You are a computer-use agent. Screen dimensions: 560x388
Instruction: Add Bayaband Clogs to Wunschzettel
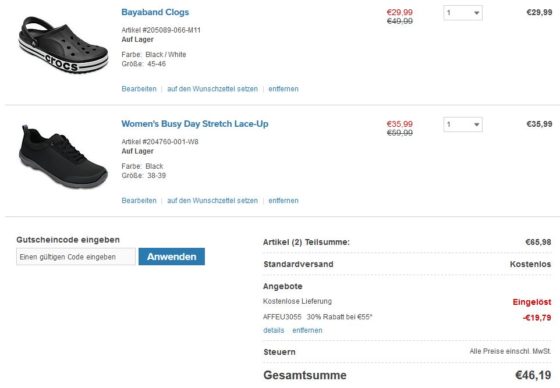pyautogui.click(x=212, y=89)
